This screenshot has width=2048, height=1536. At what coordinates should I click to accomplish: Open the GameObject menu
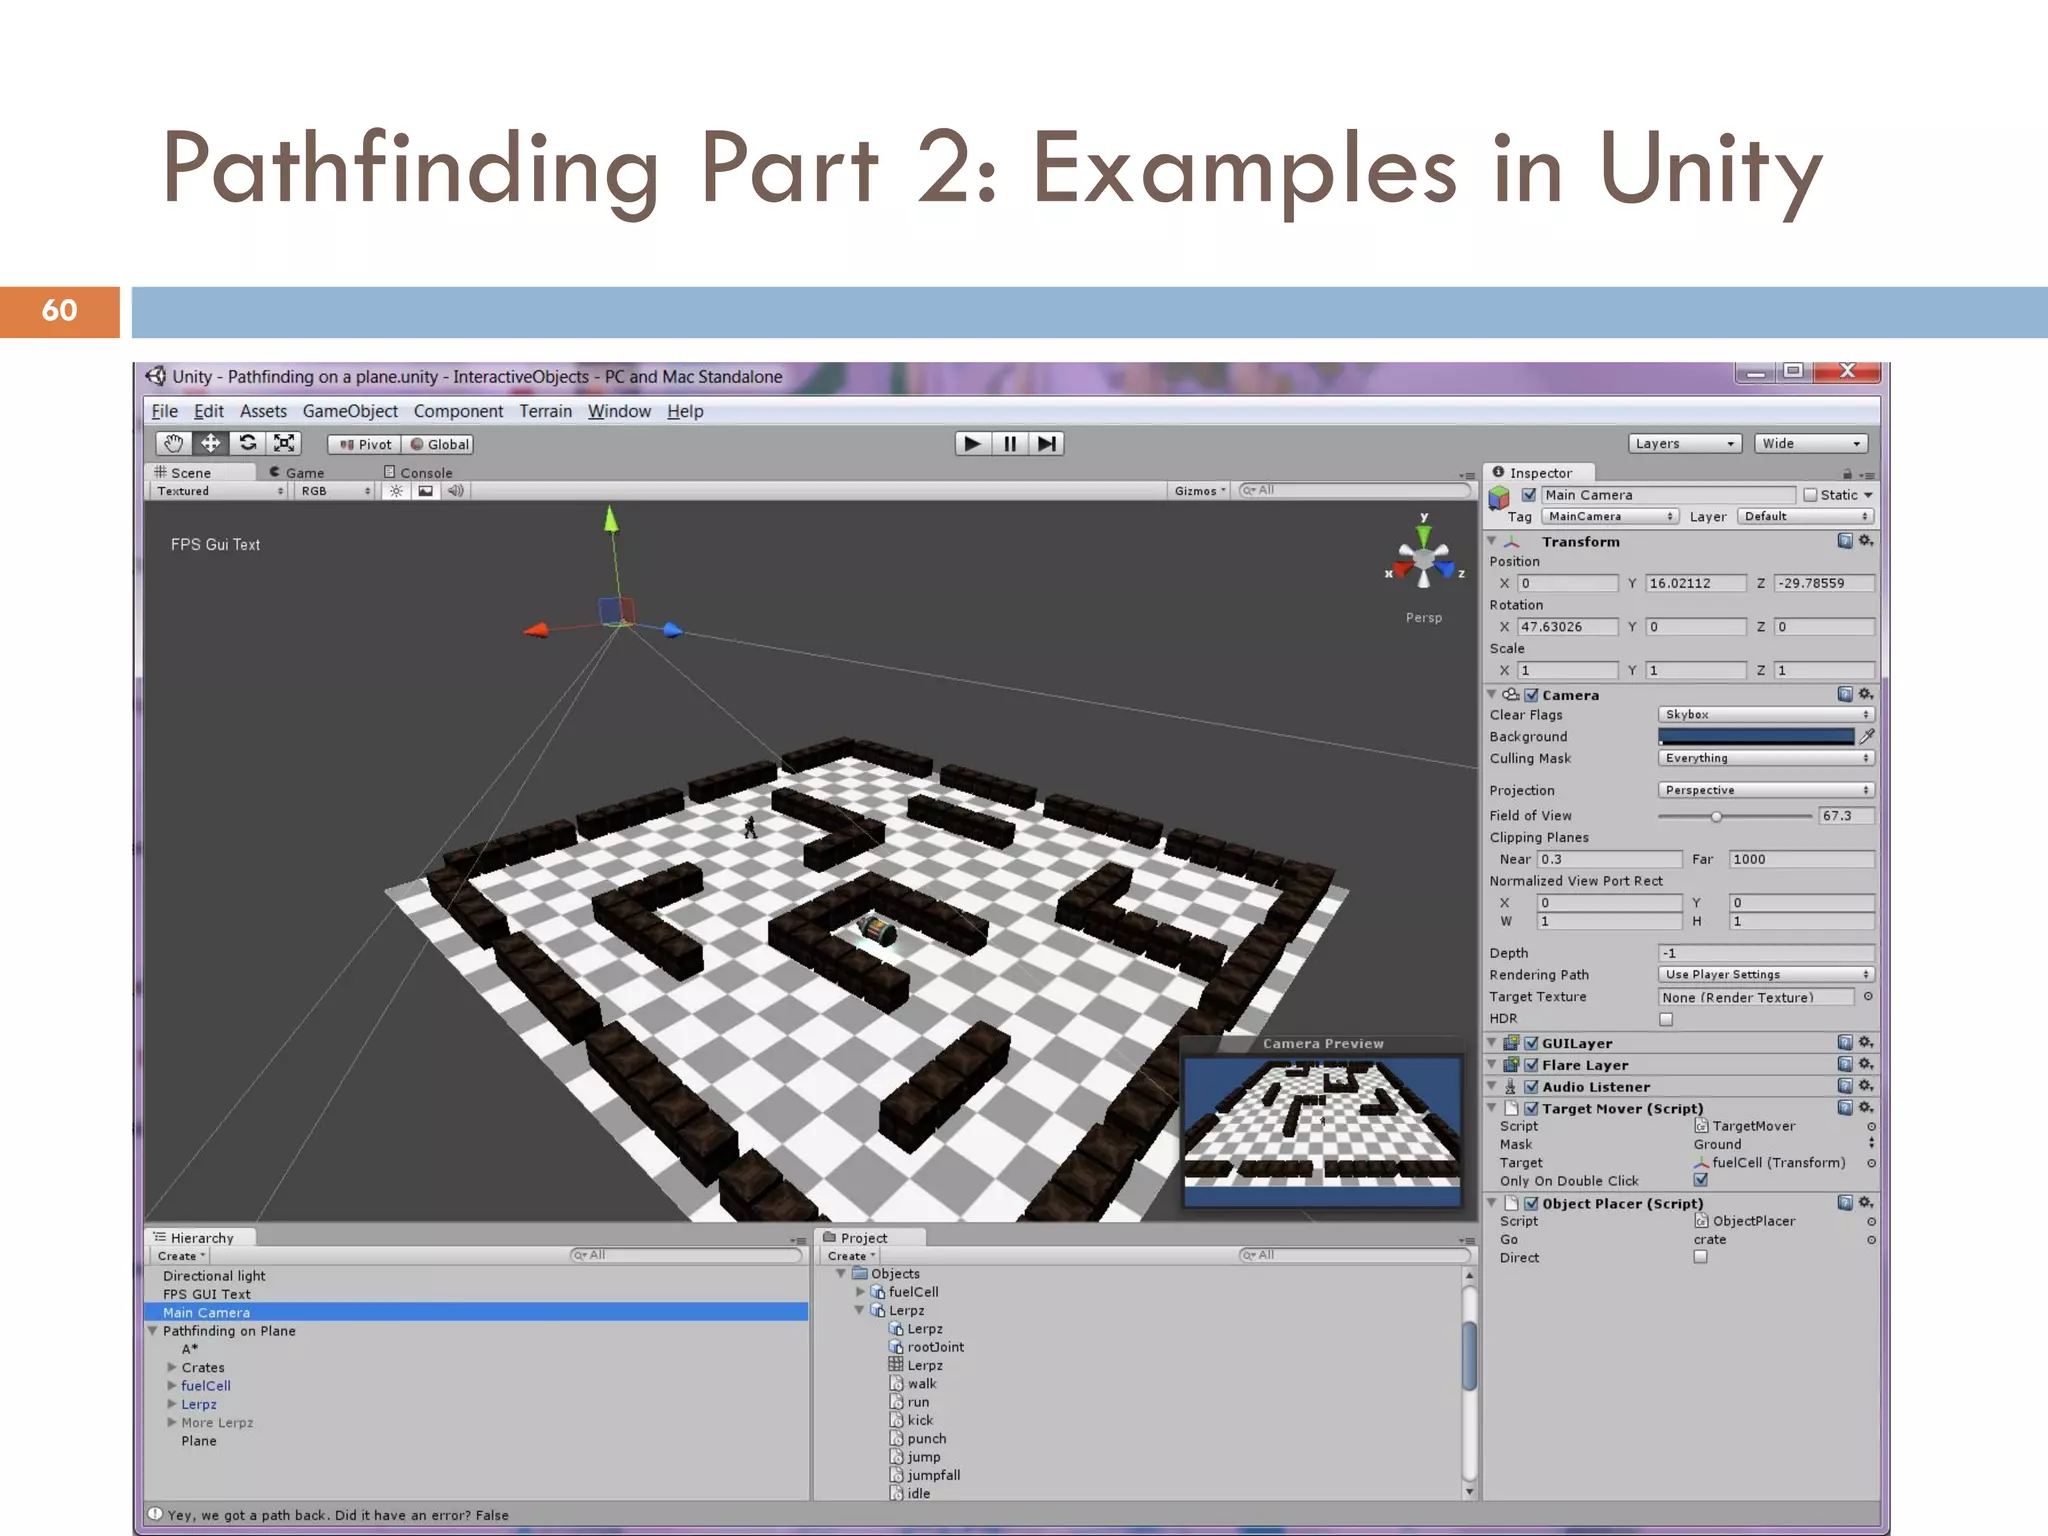pyautogui.click(x=350, y=411)
